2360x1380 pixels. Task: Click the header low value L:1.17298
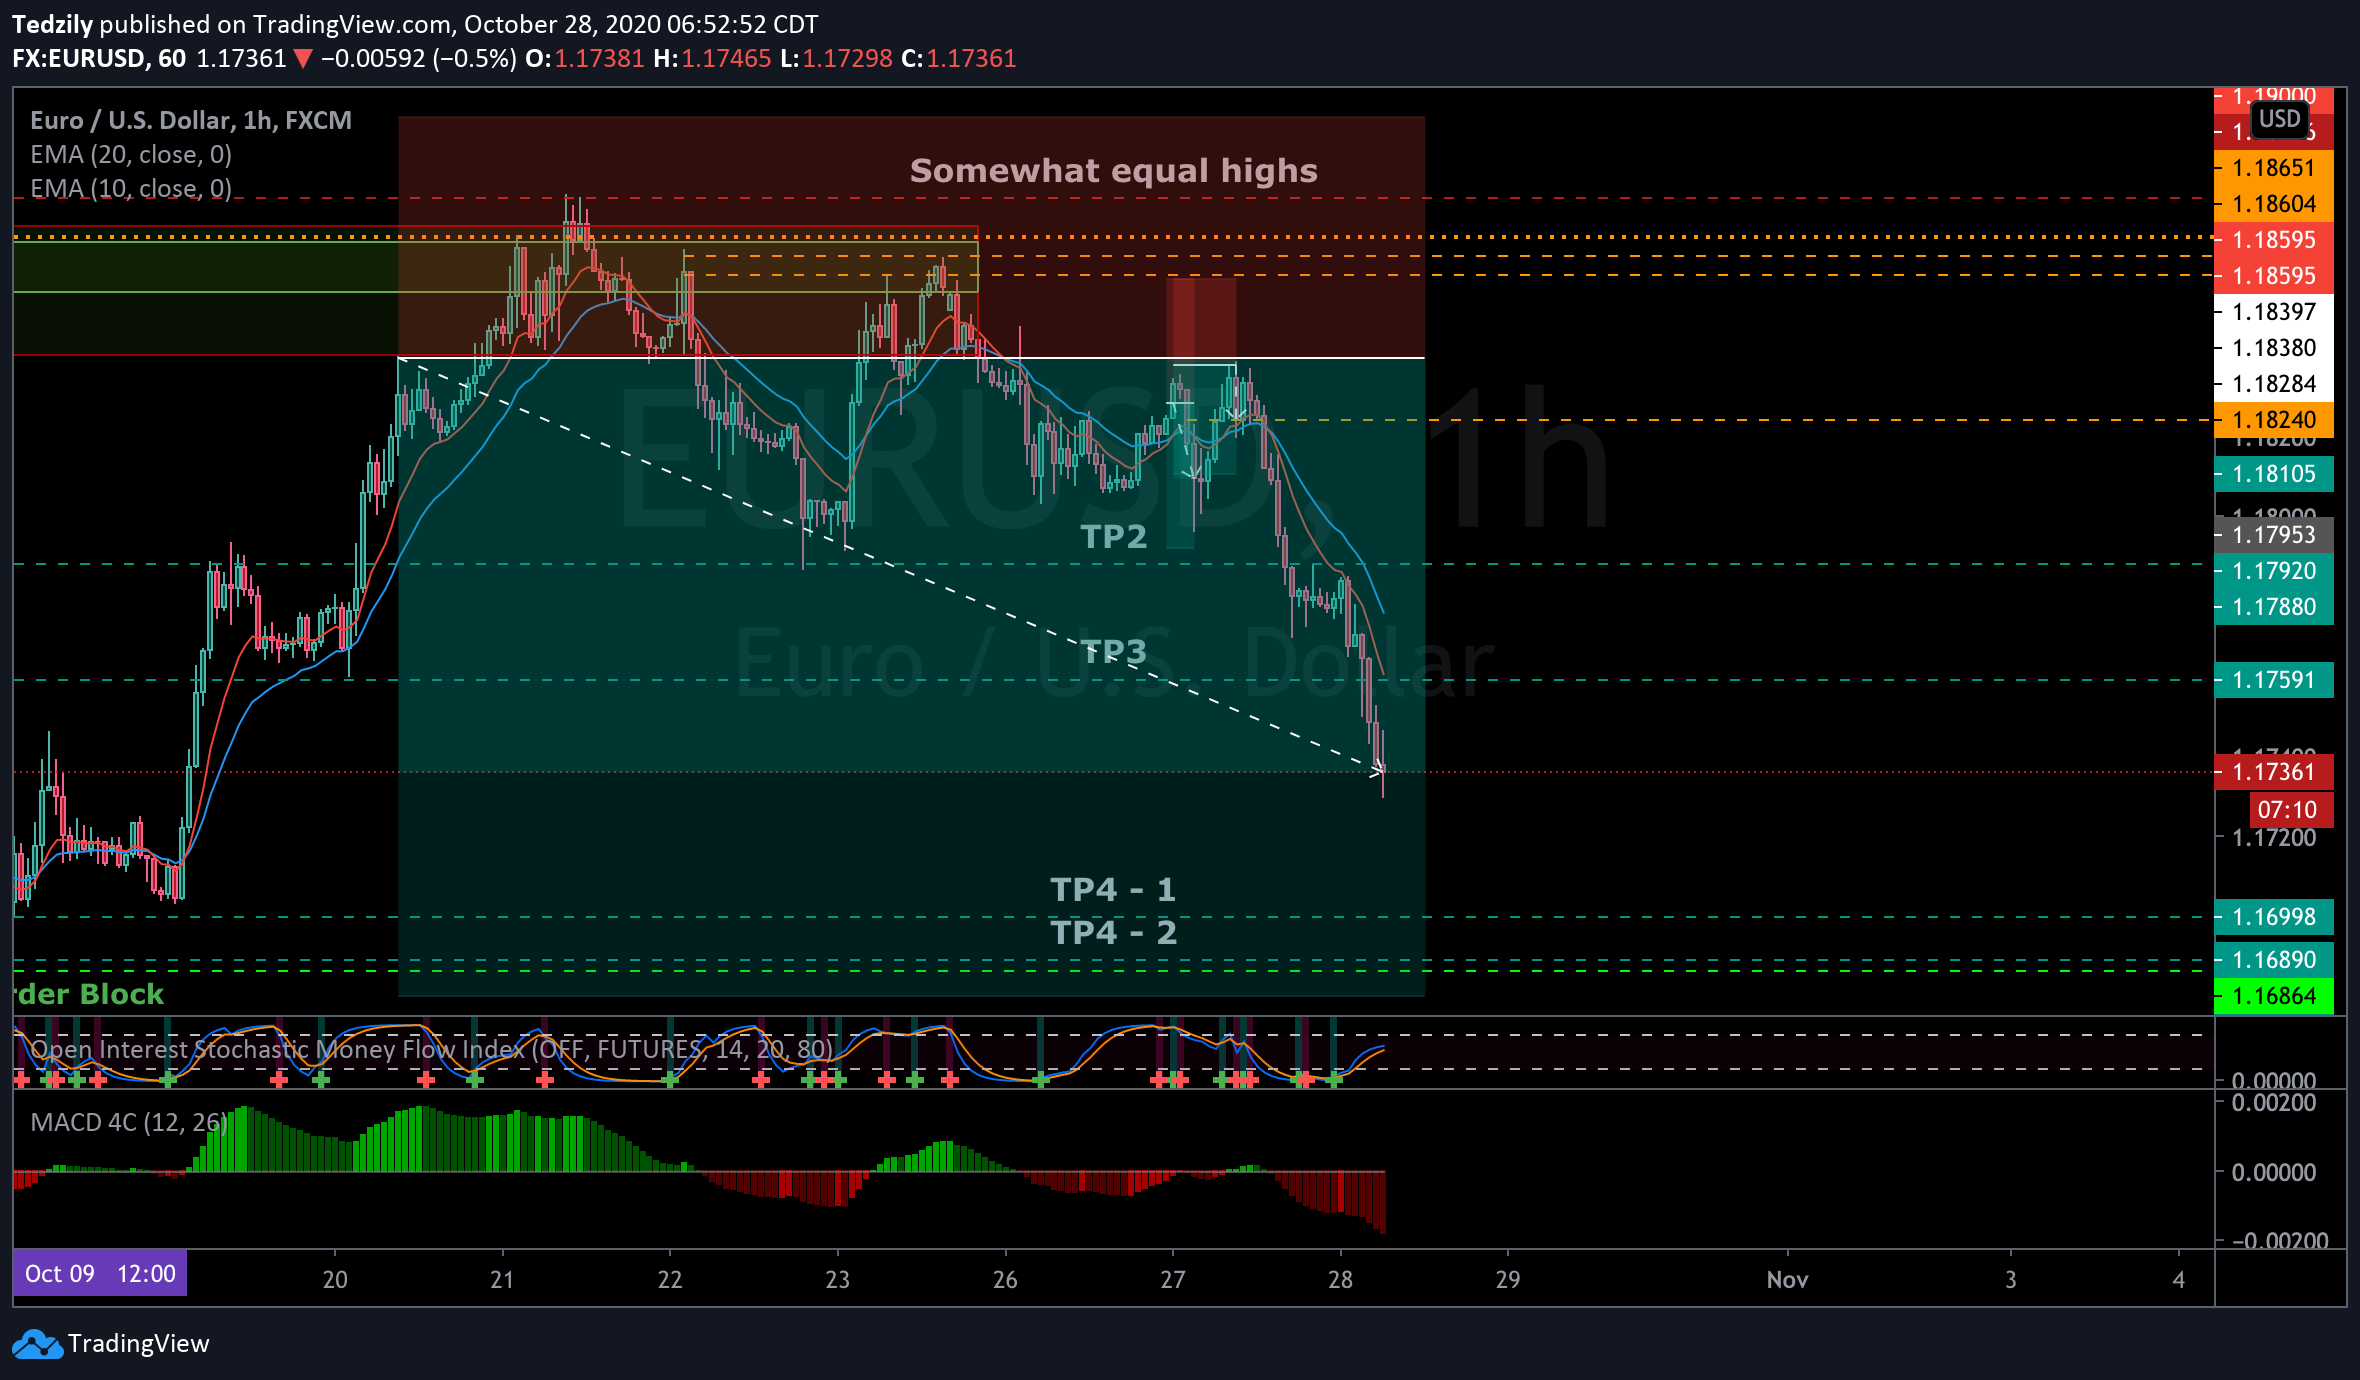[836, 59]
